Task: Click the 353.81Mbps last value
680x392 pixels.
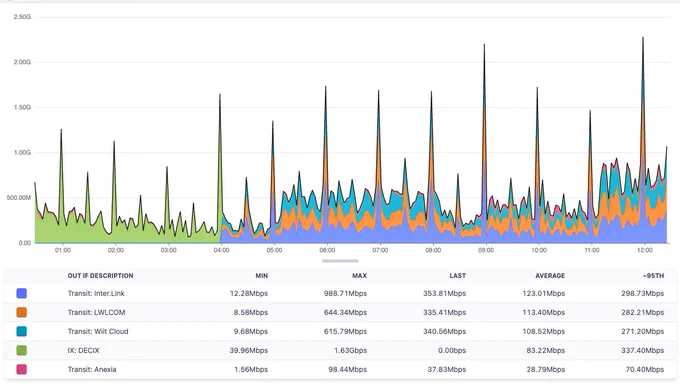Action: (x=445, y=294)
